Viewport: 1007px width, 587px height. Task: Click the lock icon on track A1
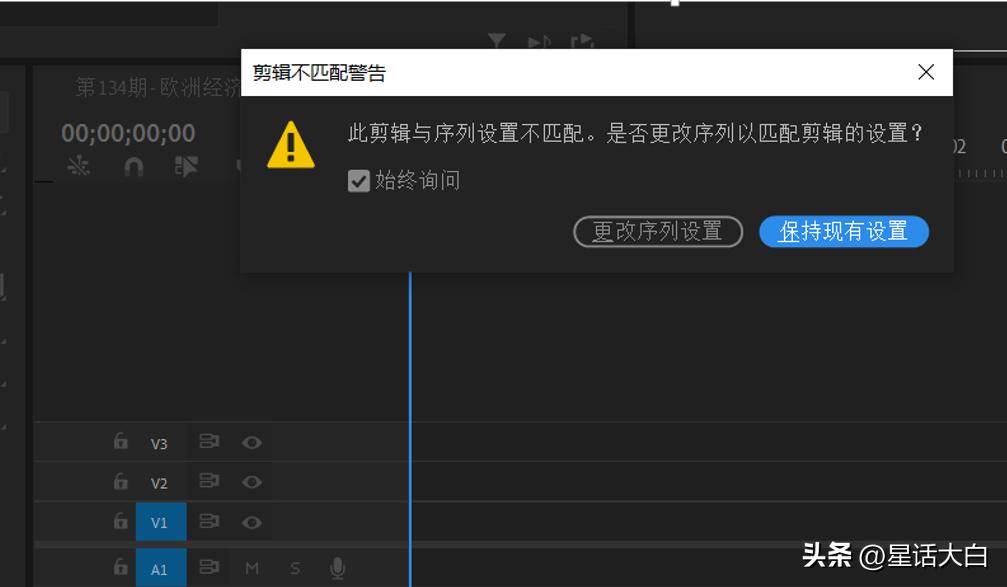pos(122,567)
